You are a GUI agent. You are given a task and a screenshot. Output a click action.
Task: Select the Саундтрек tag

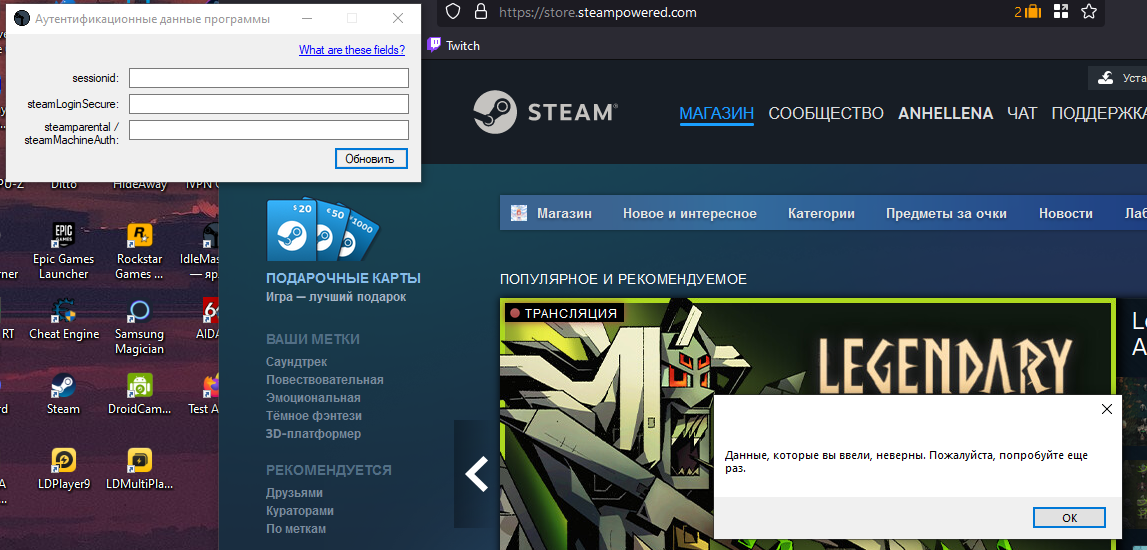pos(296,362)
